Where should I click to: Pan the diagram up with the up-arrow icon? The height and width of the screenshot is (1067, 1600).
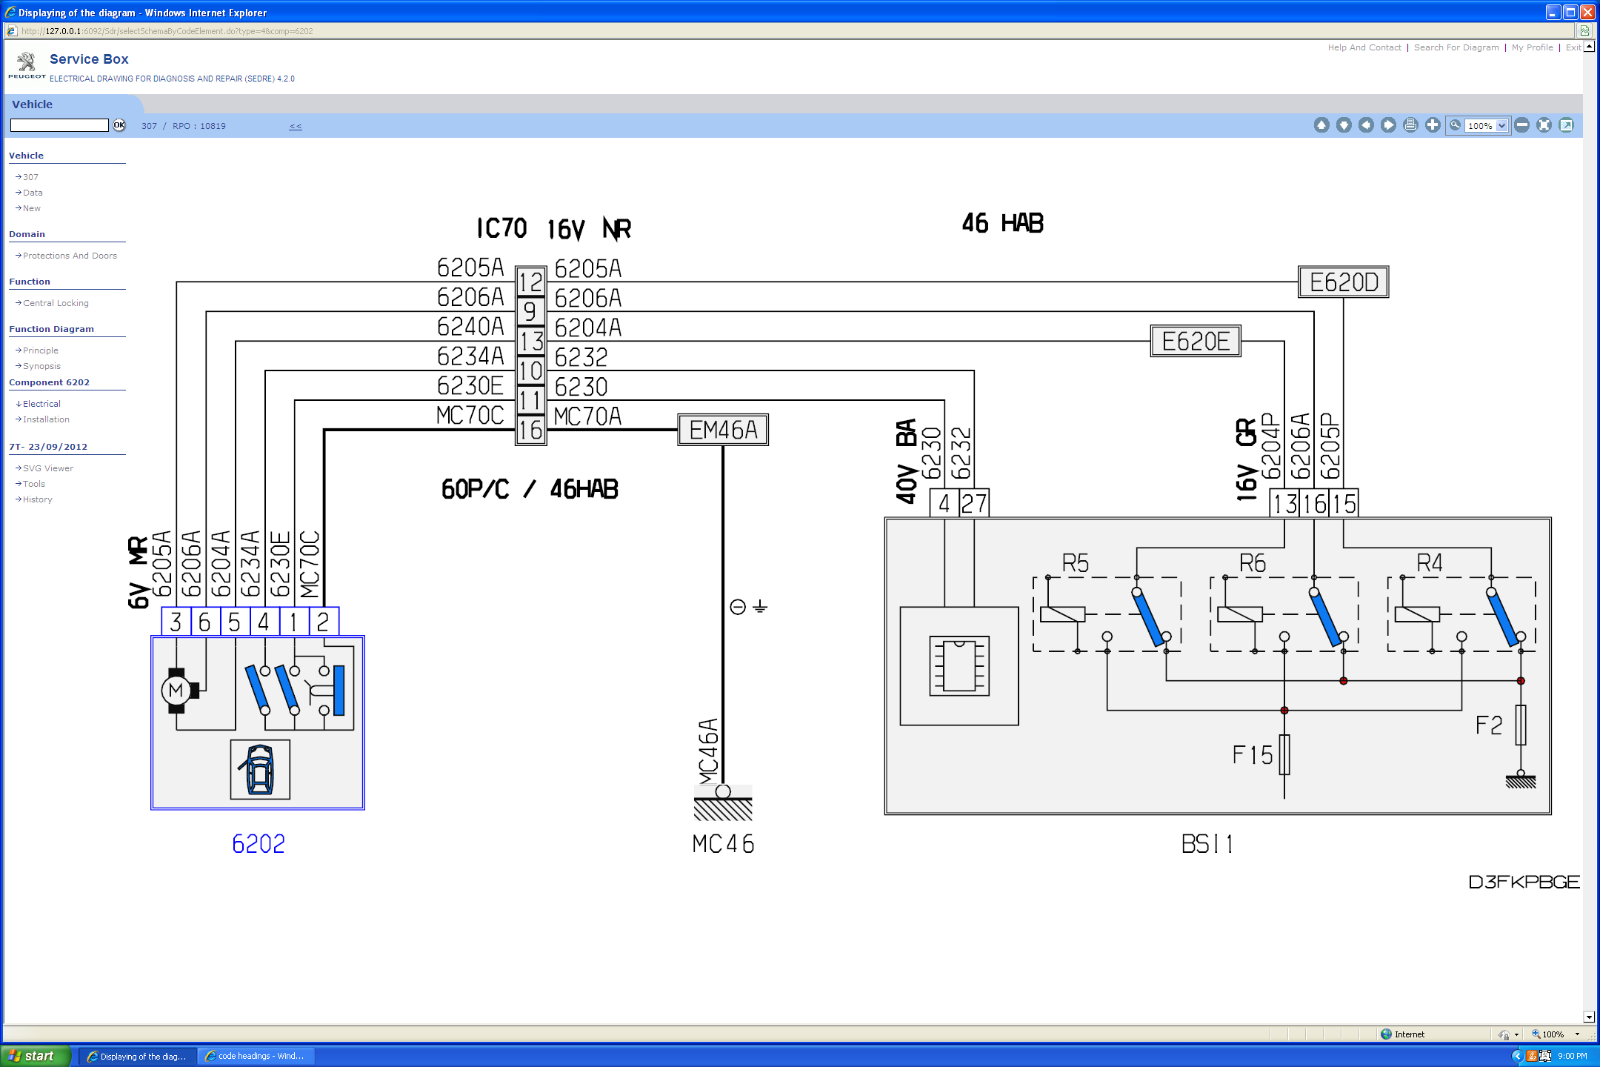1321,125
